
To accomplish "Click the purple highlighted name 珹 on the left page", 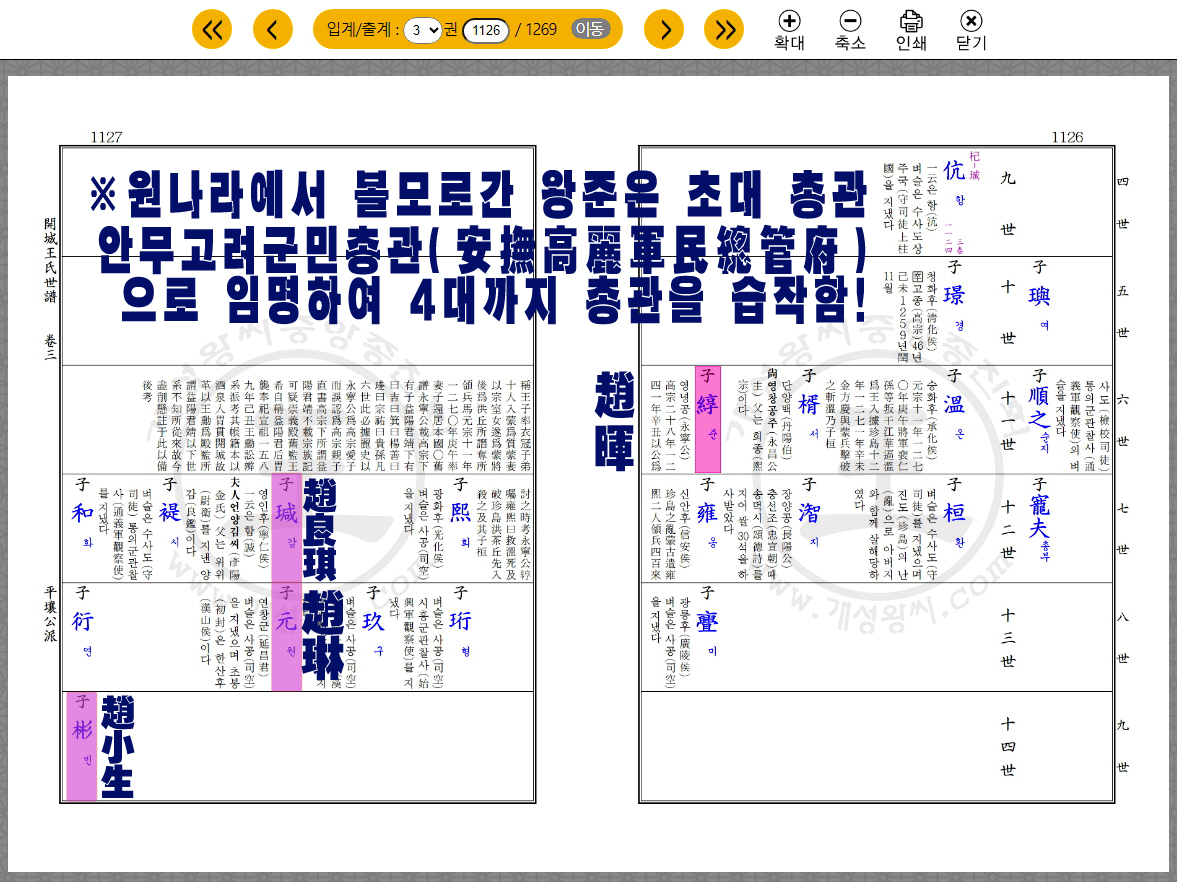I will point(286,528).
